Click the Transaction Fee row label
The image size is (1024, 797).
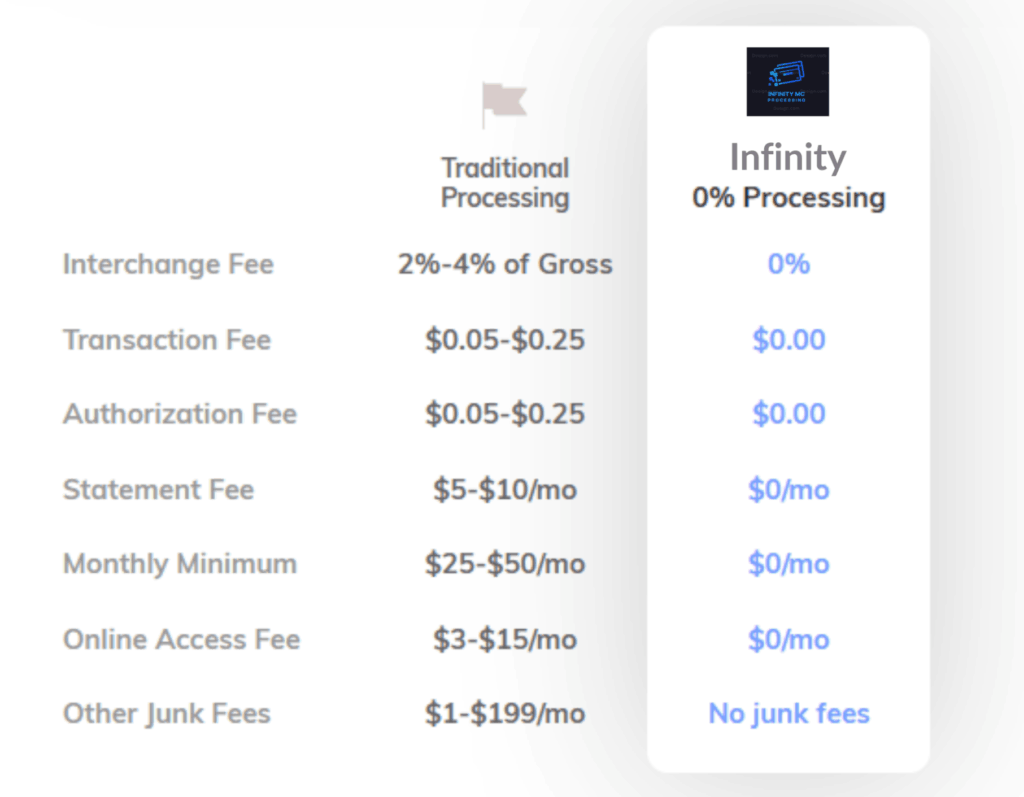[167, 340]
